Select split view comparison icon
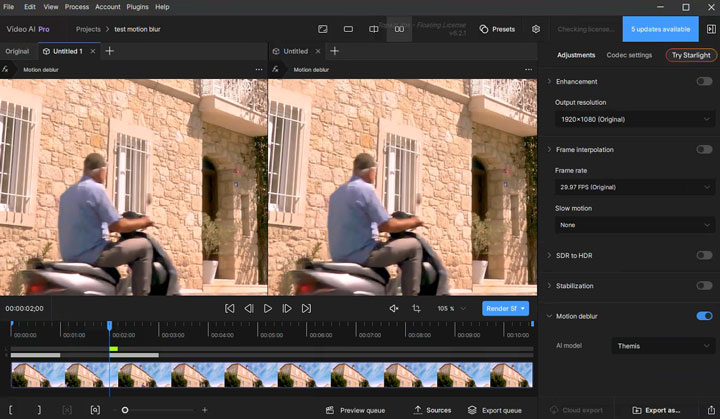Screen dimensions: 720x419 pos(374,29)
